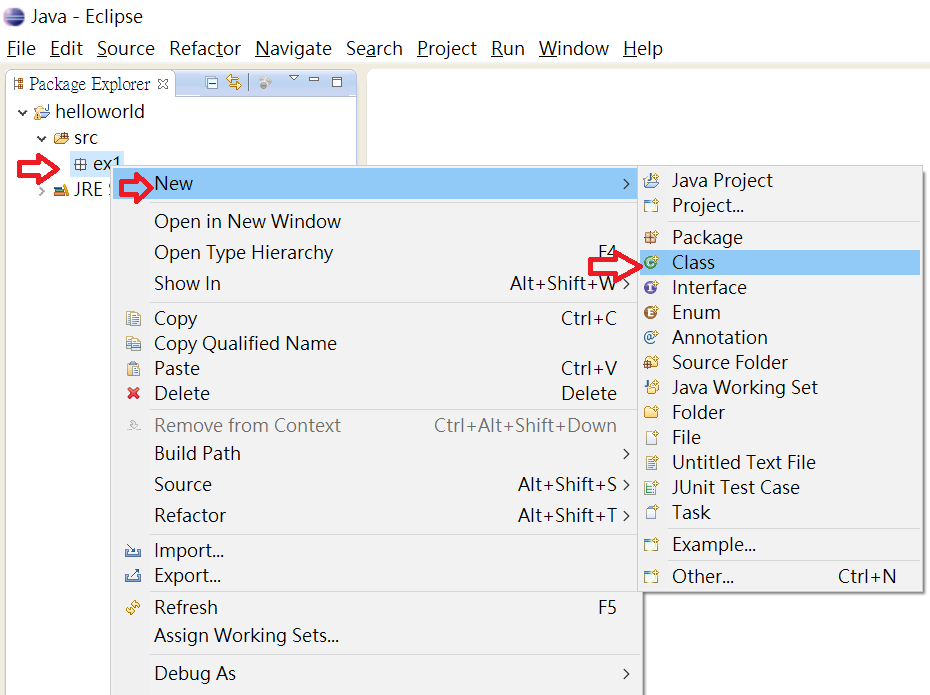
Task: Open the Search menu
Action: tap(374, 49)
